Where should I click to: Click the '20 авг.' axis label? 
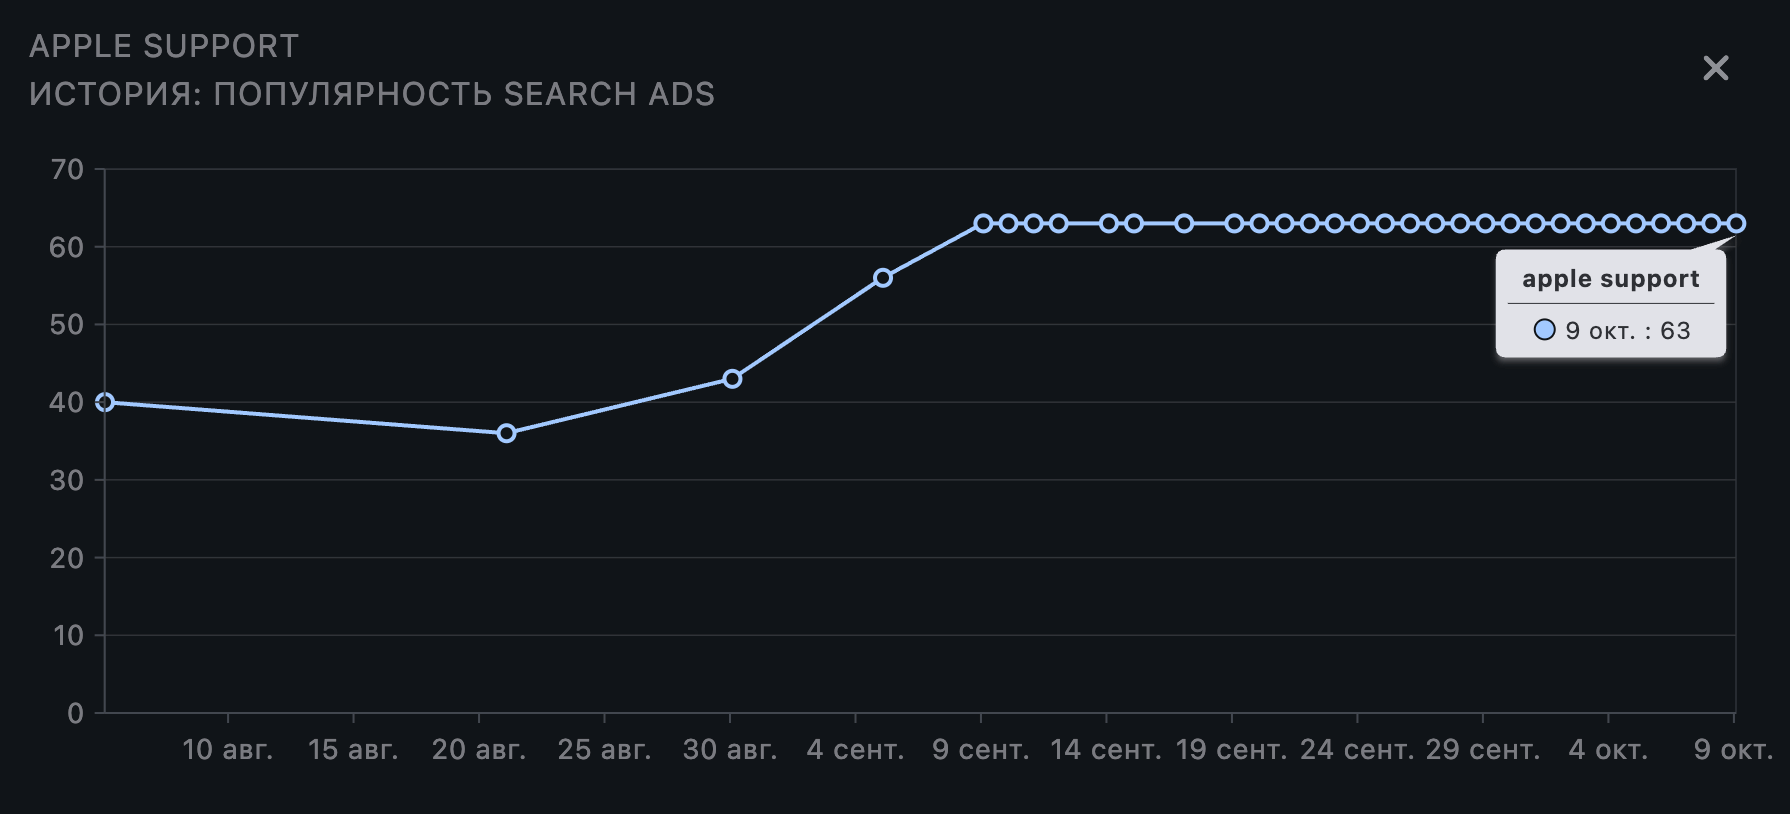tap(479, 750)
